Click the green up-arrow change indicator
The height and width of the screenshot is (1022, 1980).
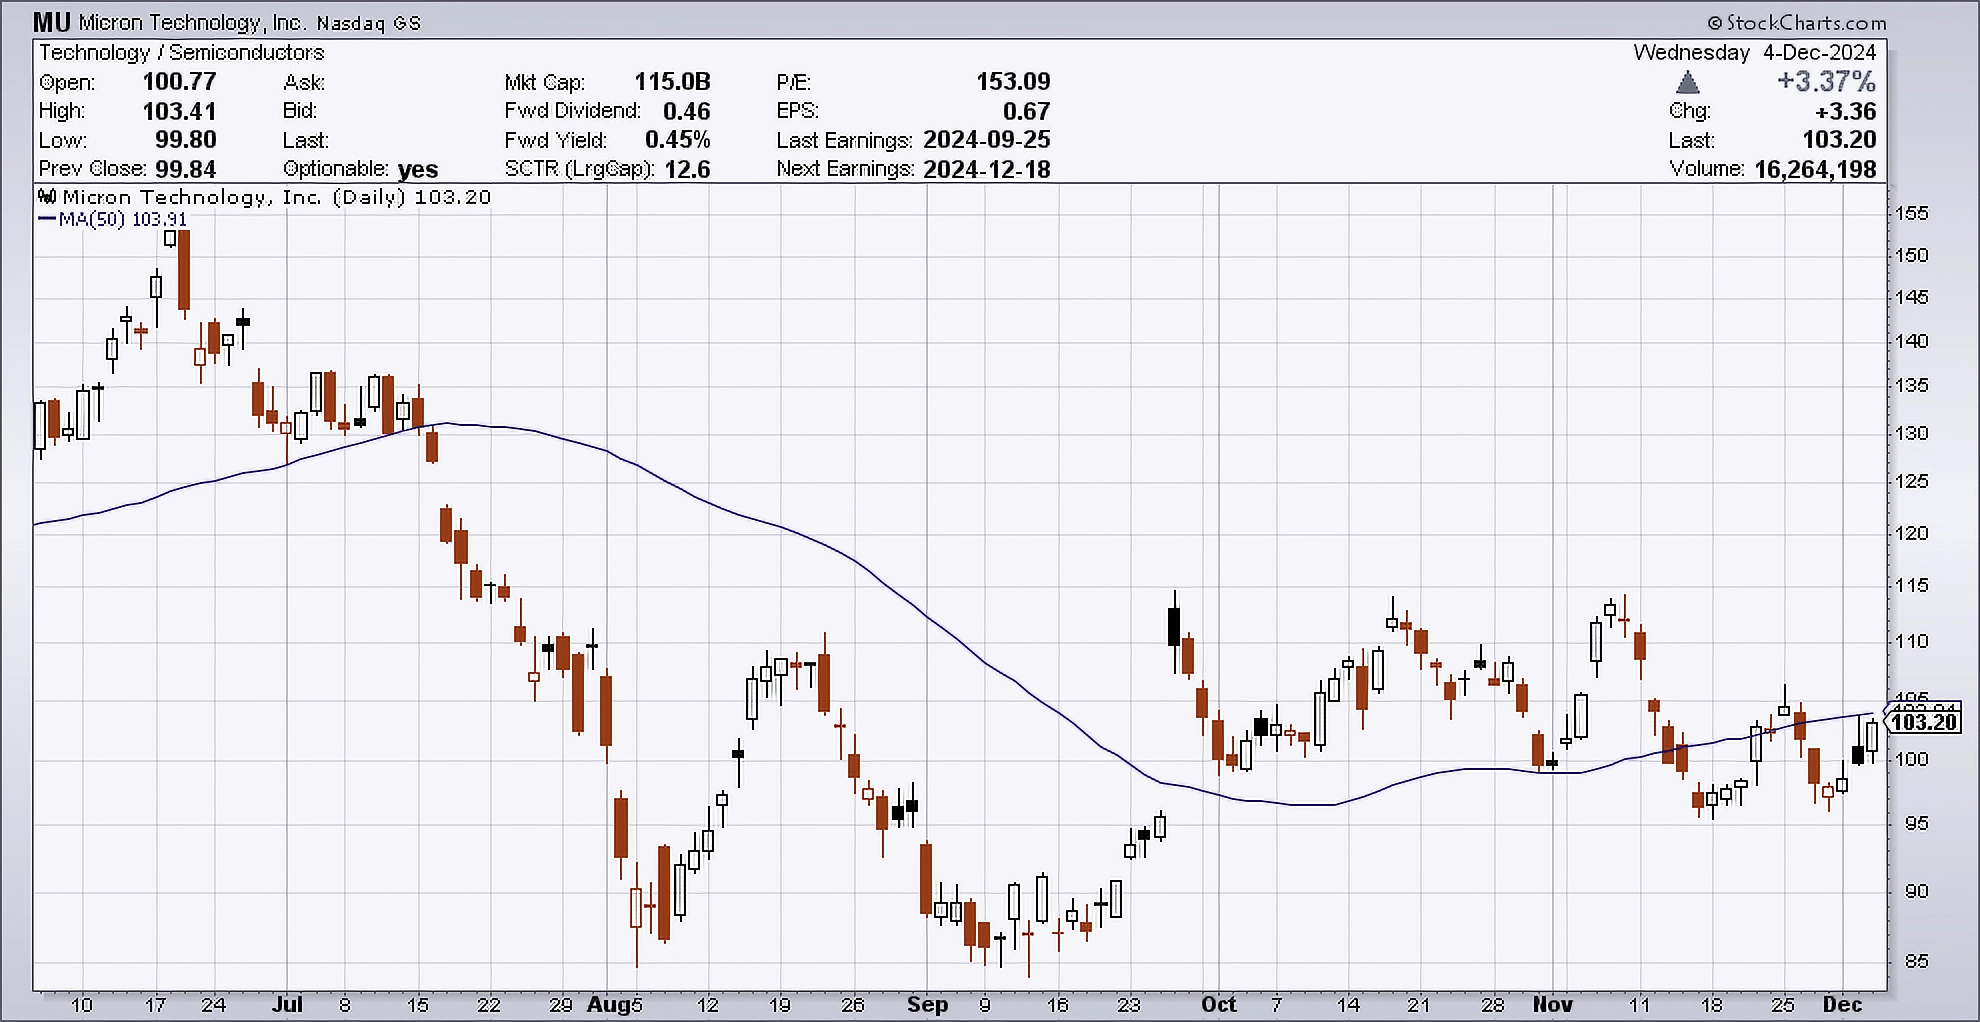click(x=1687, y=82)
